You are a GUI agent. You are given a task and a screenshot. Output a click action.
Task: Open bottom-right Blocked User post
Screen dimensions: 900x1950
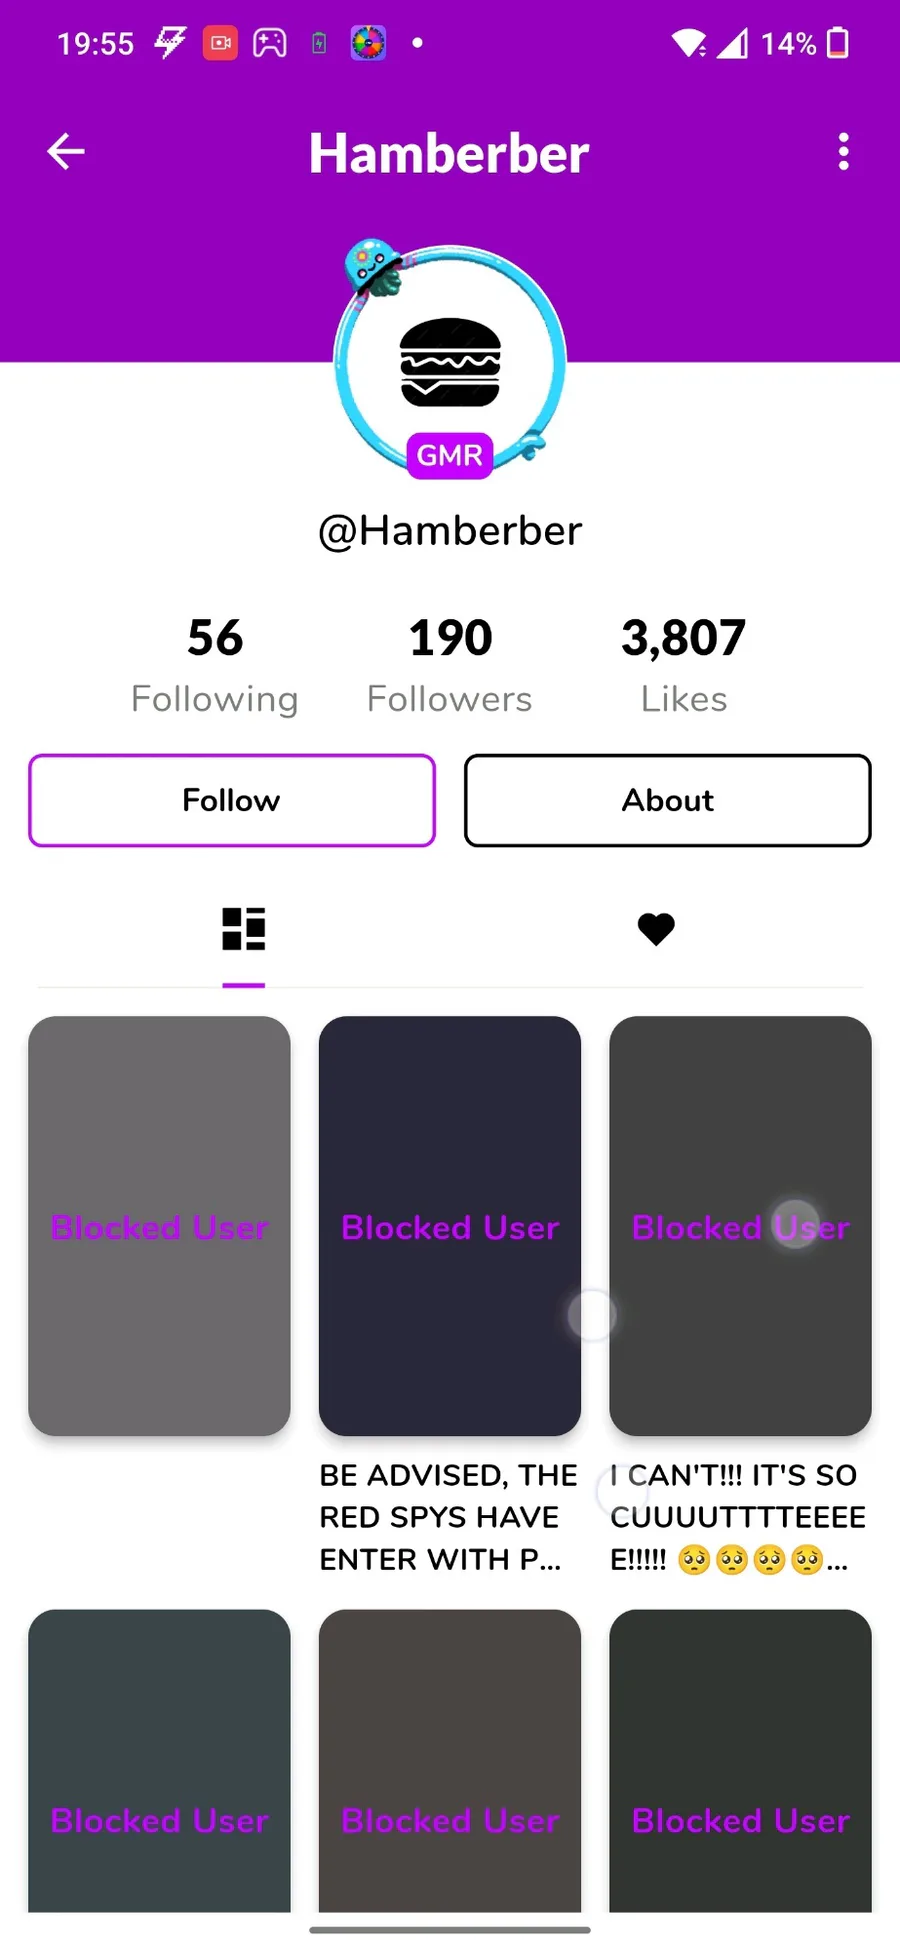(x=740, y=1761)
